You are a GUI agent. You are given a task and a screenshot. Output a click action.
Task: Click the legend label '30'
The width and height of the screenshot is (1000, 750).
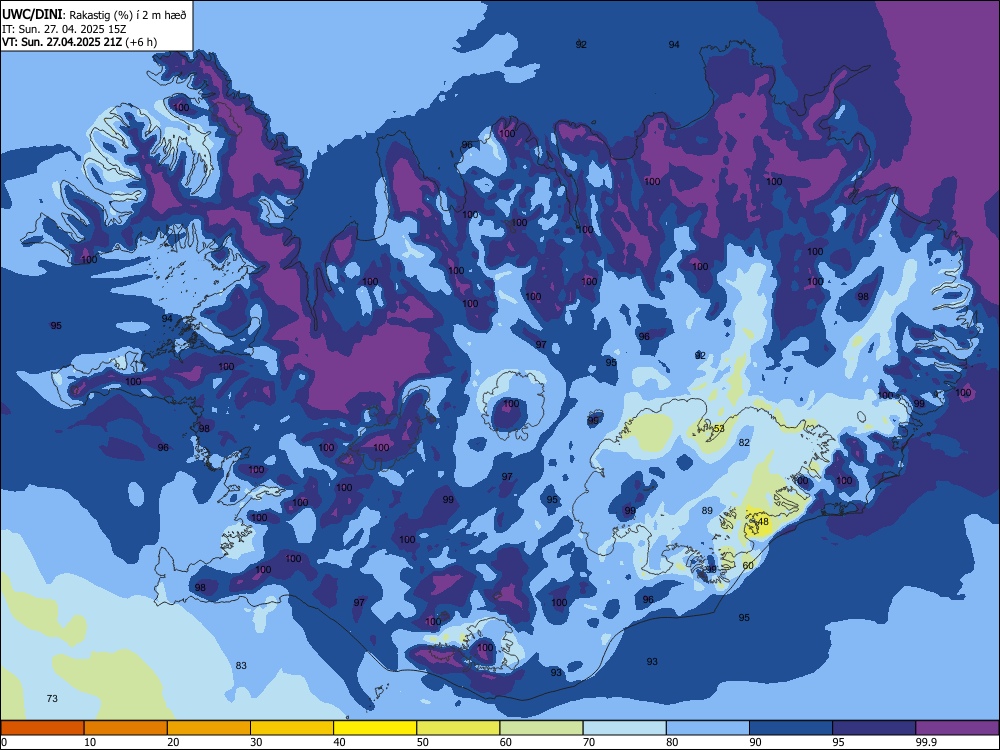click(256, 742)
